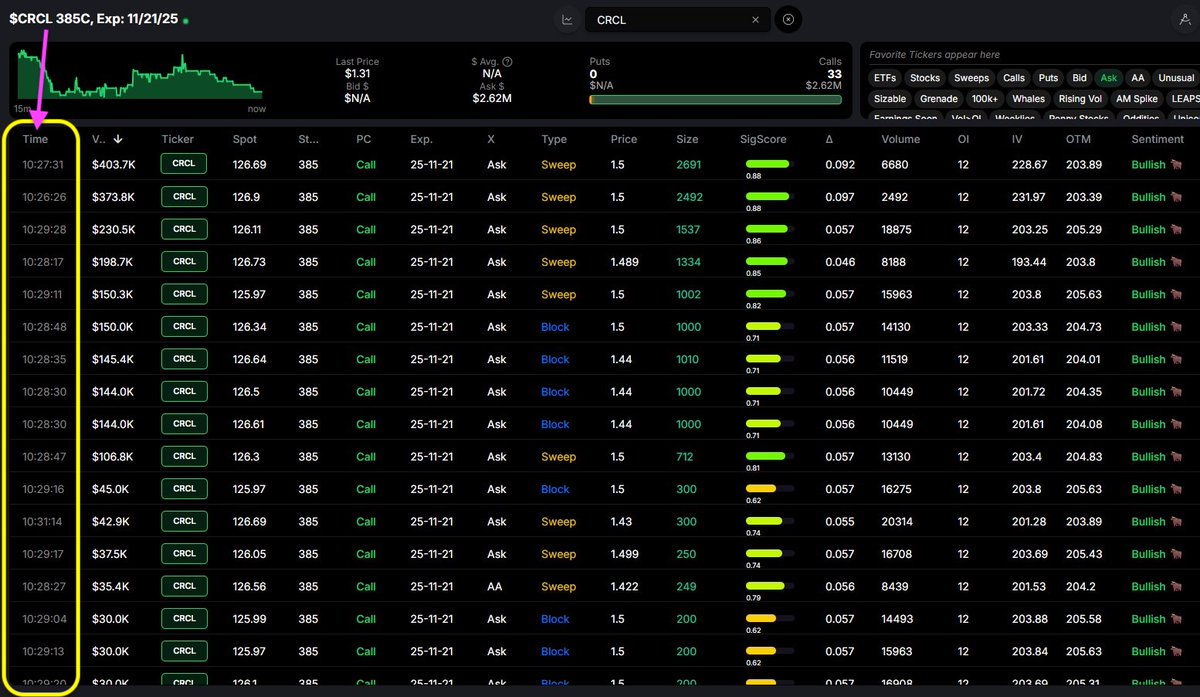Sort by the Type column header

click(554, 140)
